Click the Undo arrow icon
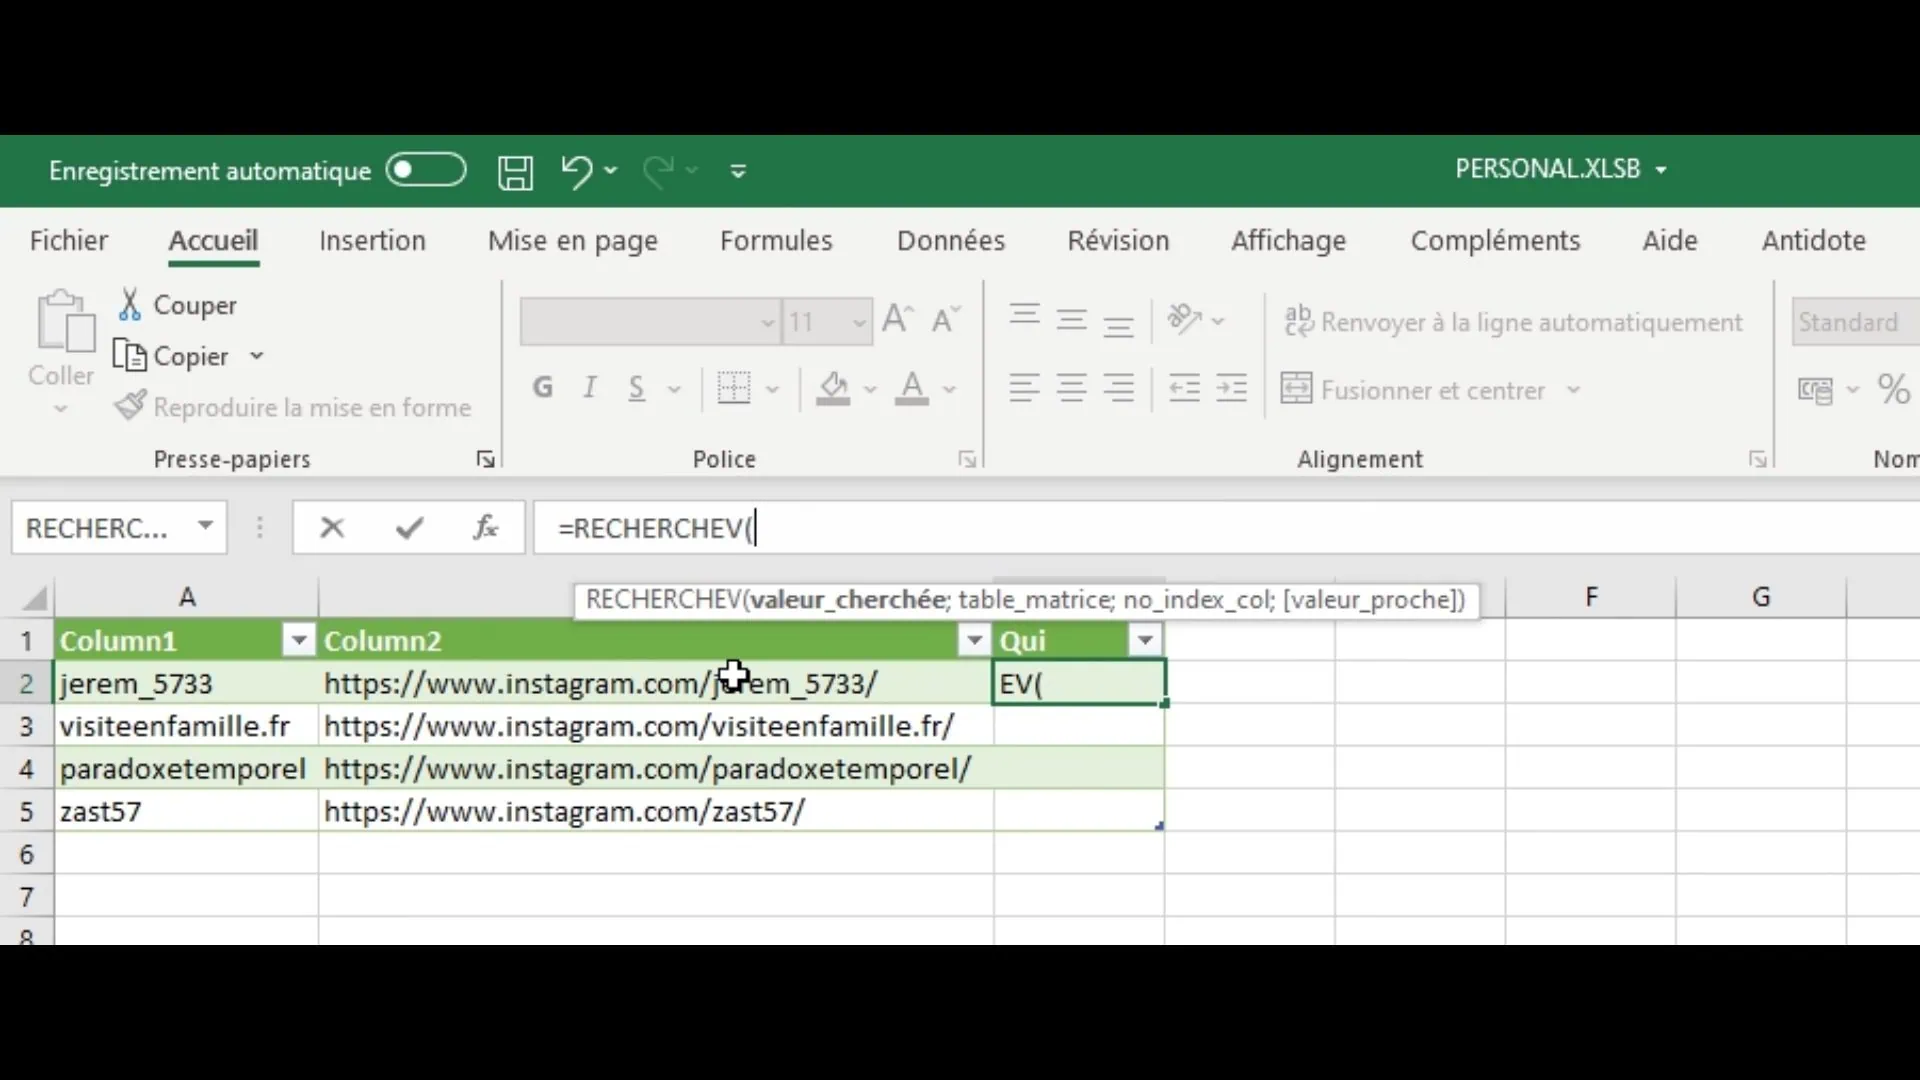Image resolution: width=1920 pixels, height=1080 pixels. (x=576, y=171)
